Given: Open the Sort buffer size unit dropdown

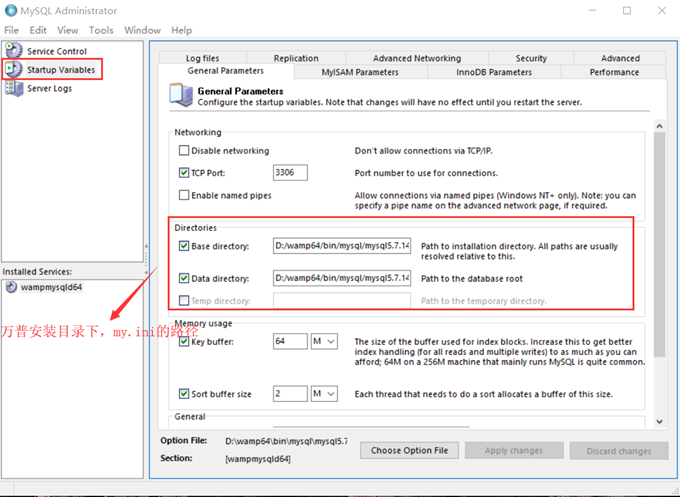Looking at the screenshot, I should [324, 394].
